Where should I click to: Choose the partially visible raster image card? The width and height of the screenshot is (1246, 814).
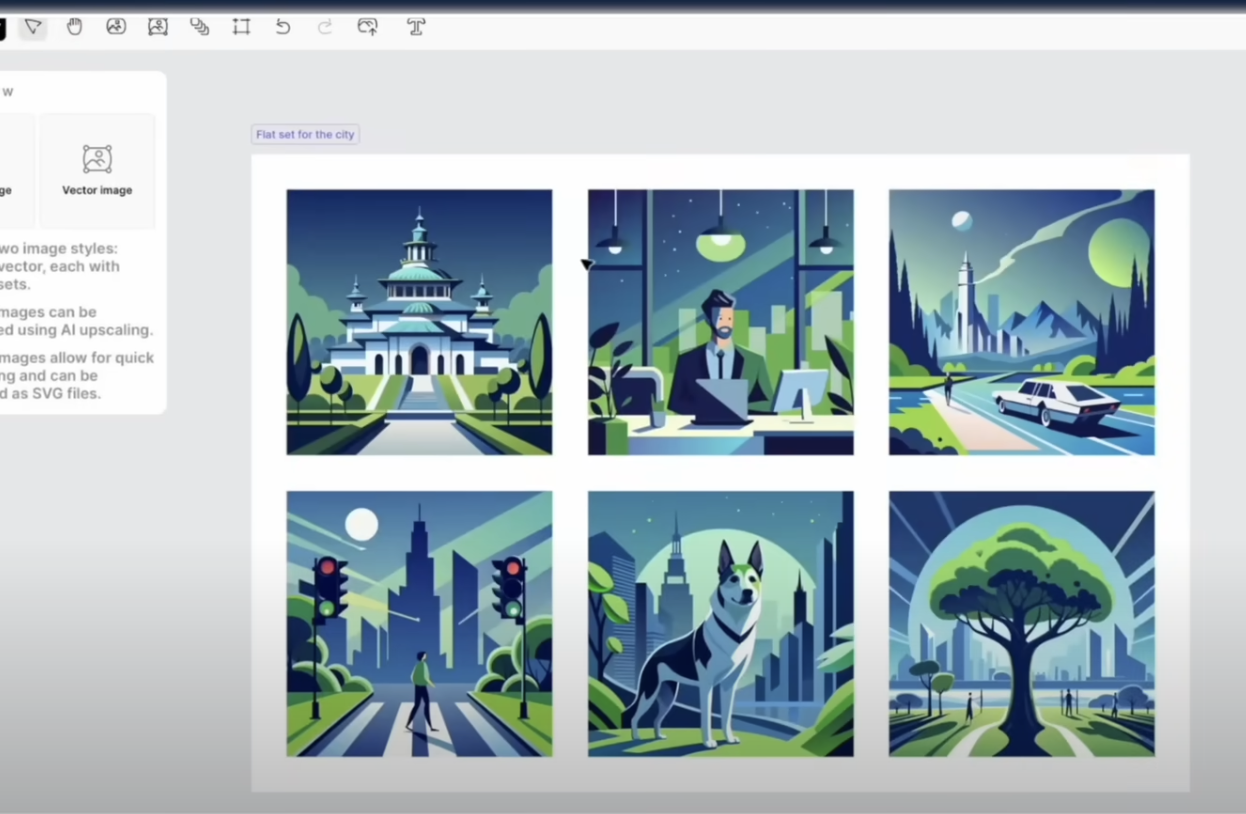point(15,171)
